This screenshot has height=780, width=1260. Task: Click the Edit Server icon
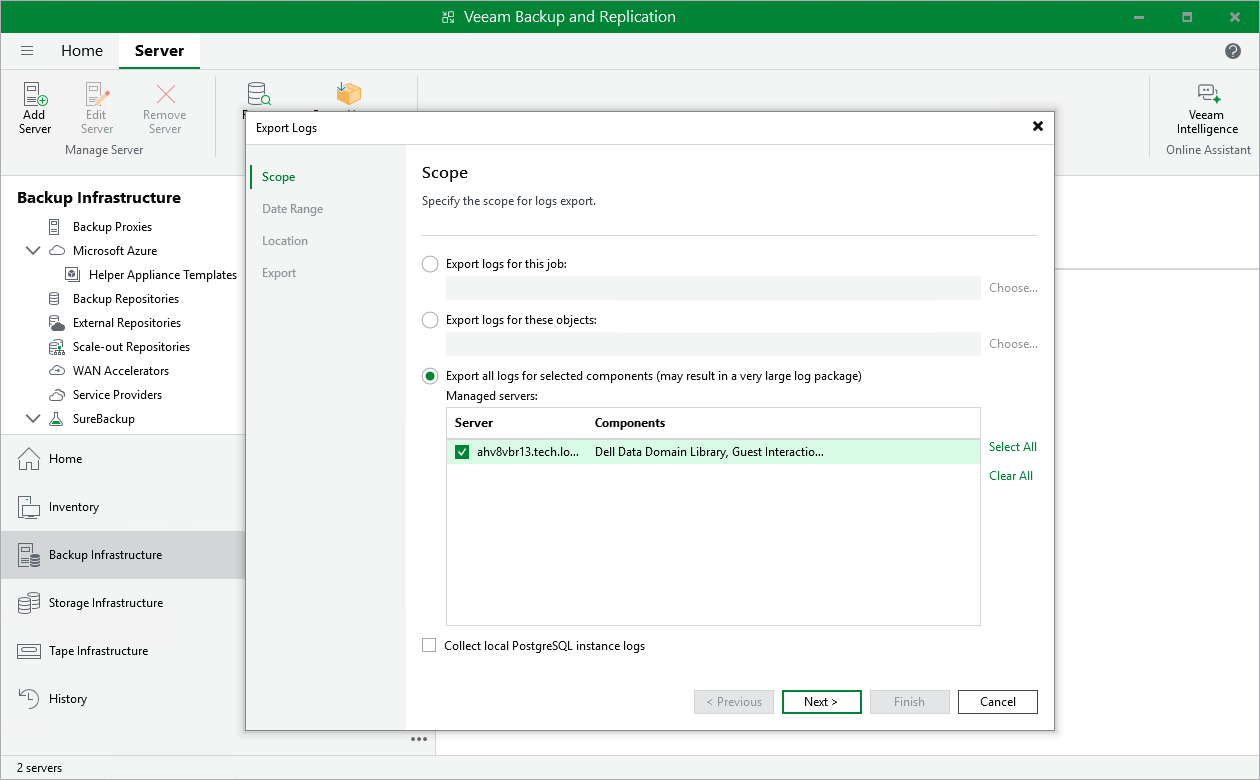[x=96, y=104]
